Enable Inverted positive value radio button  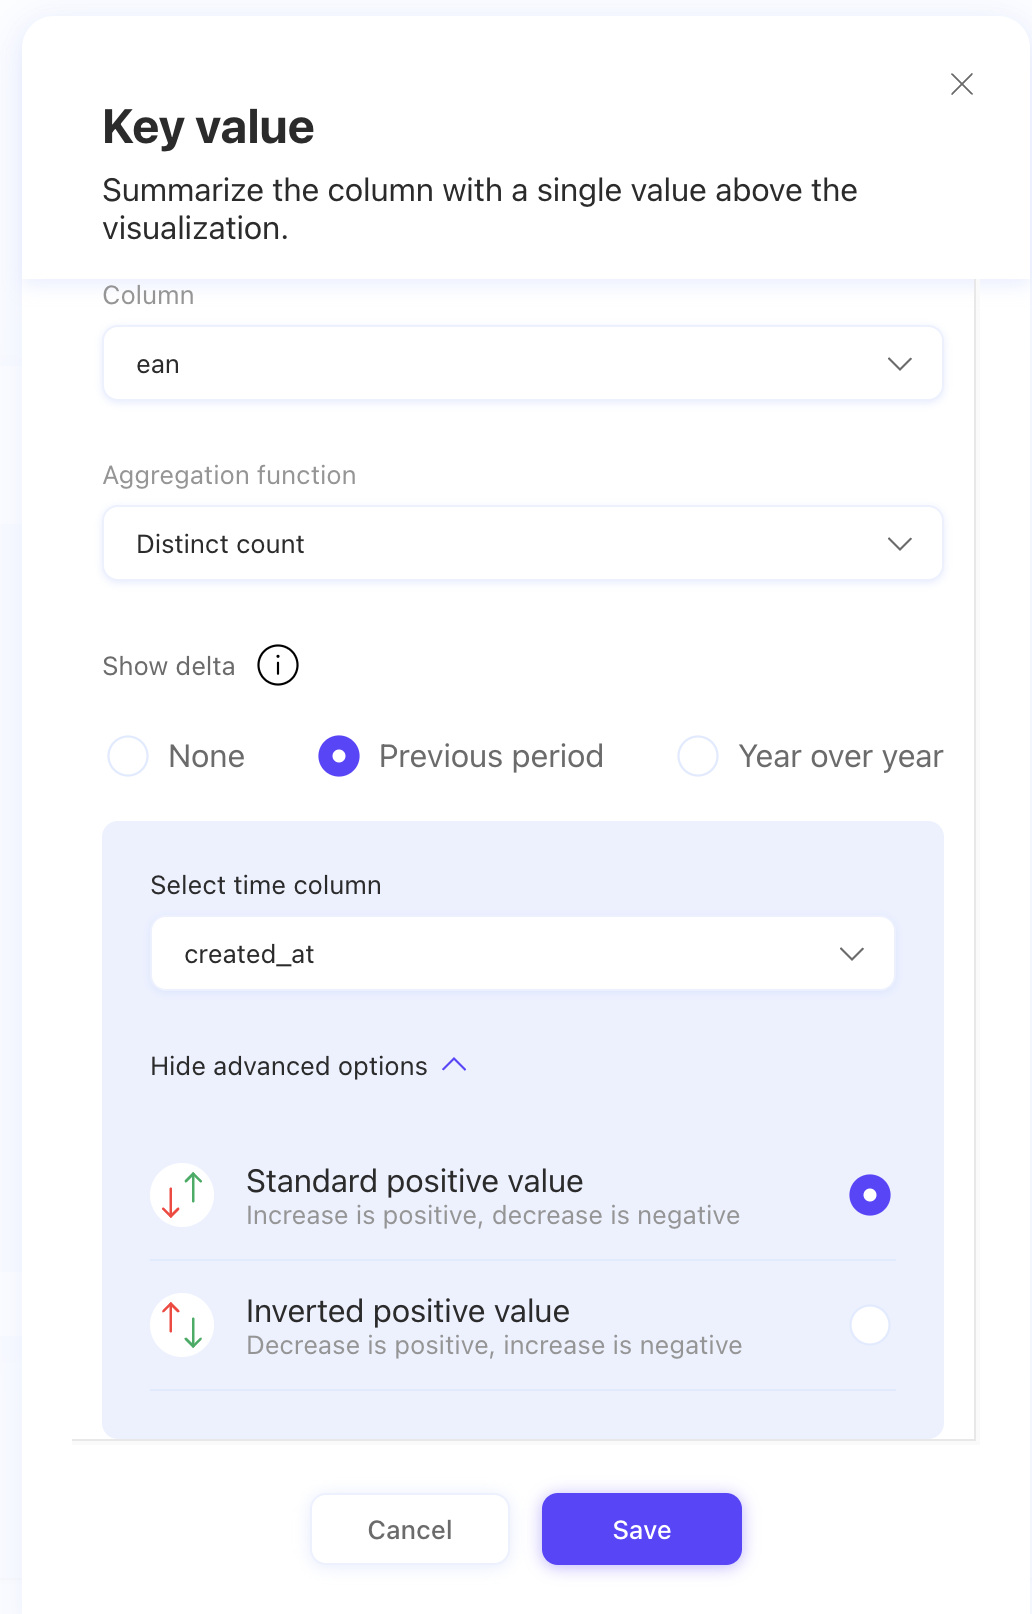[x=870, y=1325]
